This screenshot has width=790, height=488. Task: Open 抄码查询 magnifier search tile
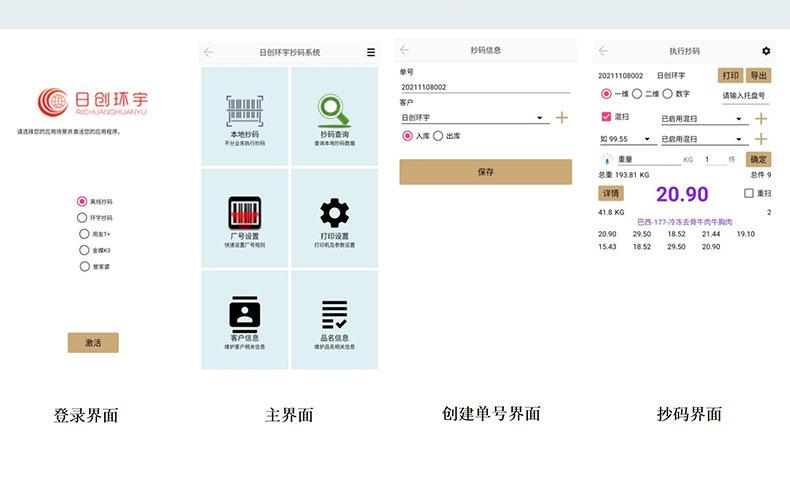pos(334,116)
